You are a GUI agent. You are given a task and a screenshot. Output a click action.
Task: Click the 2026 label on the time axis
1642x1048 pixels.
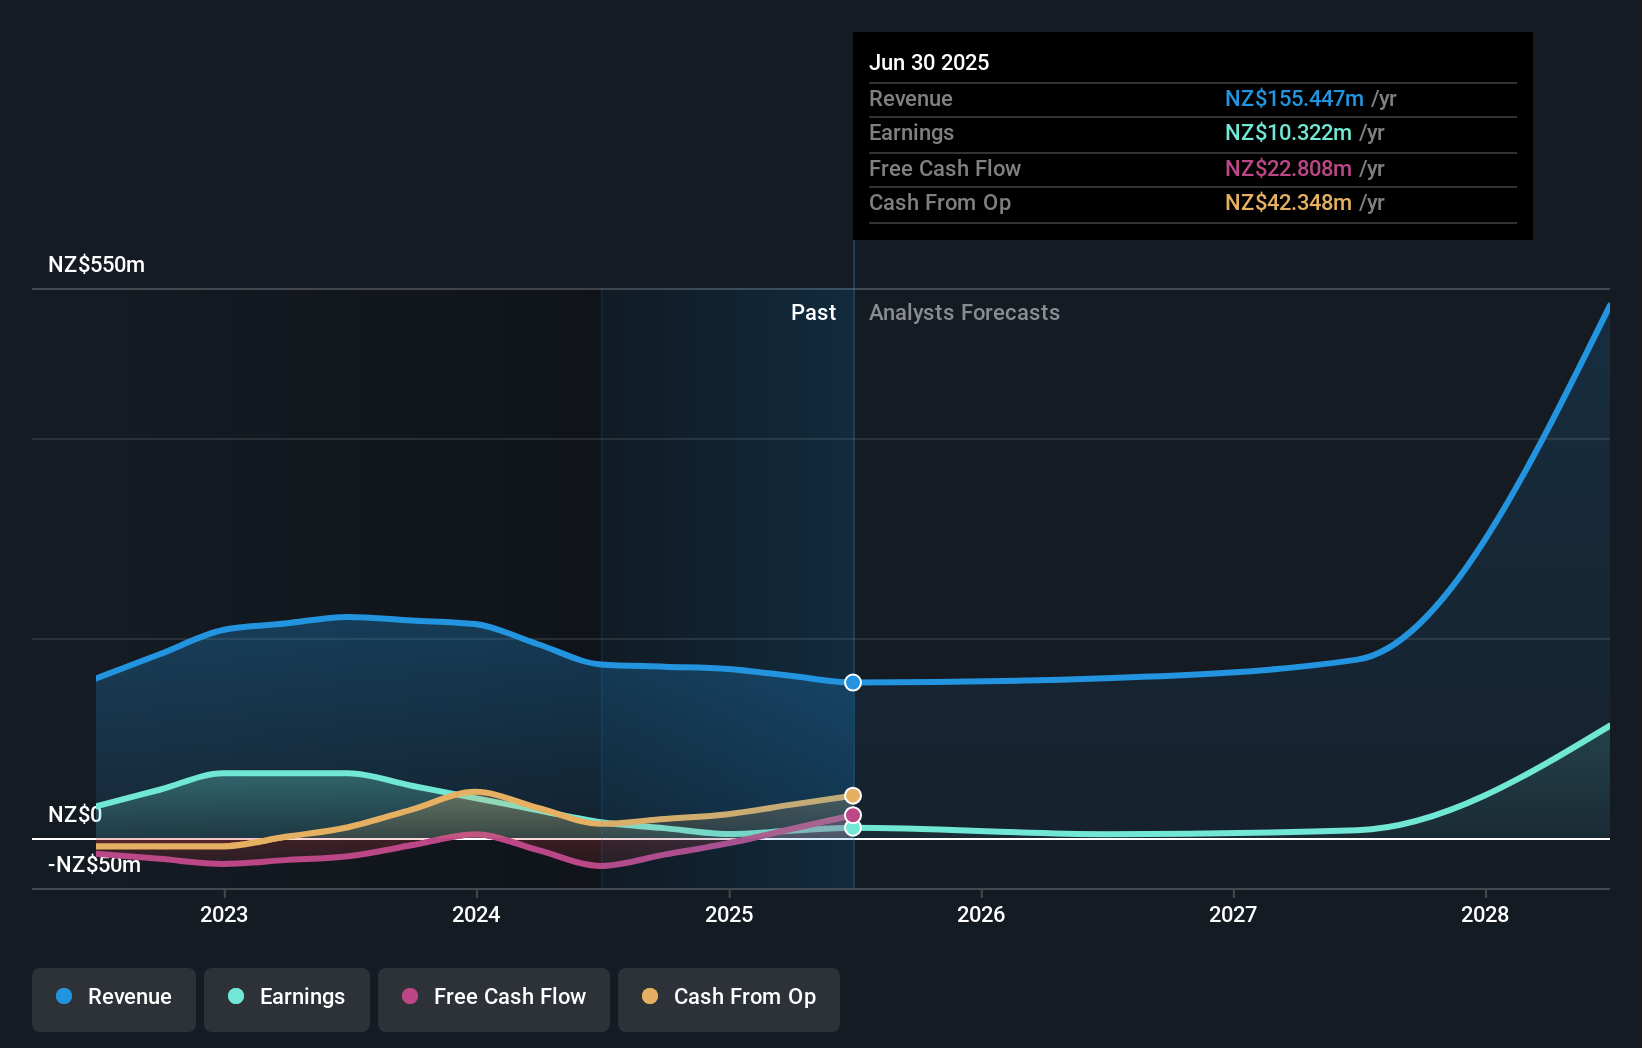pos(982,914)
